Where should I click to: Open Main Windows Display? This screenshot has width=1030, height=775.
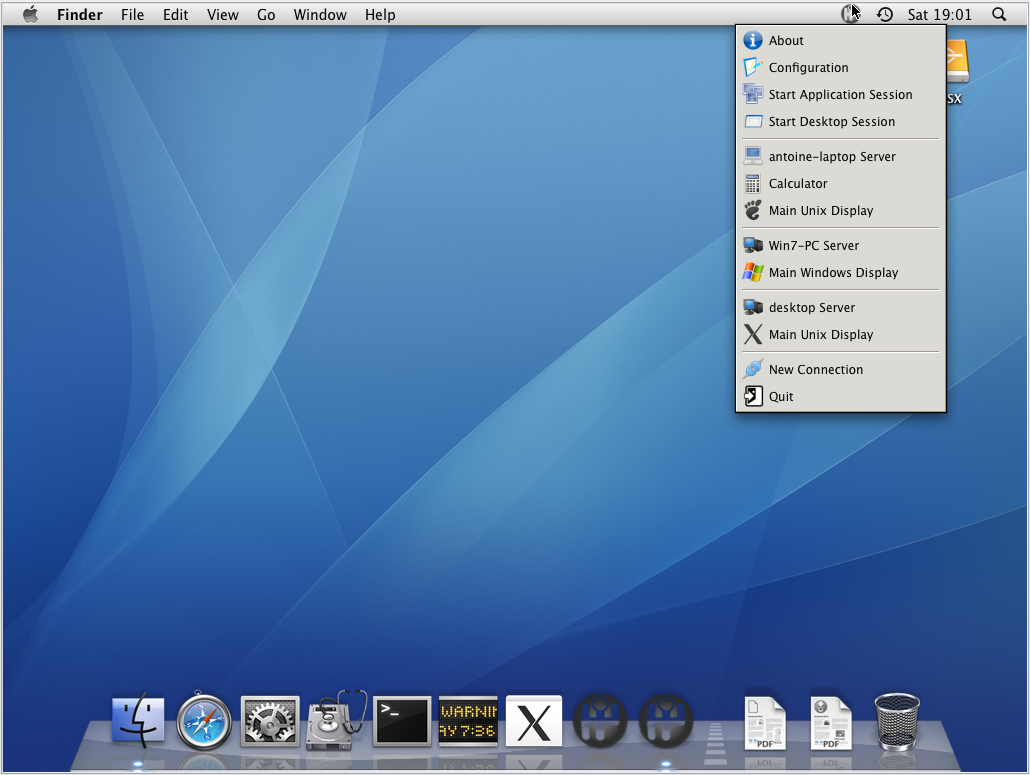pyautogui.click(x=841, y=272)
